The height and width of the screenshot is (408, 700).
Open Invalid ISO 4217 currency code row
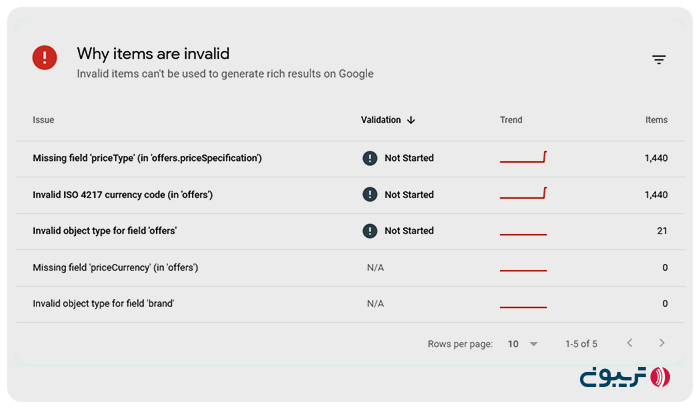coord(122,195)
